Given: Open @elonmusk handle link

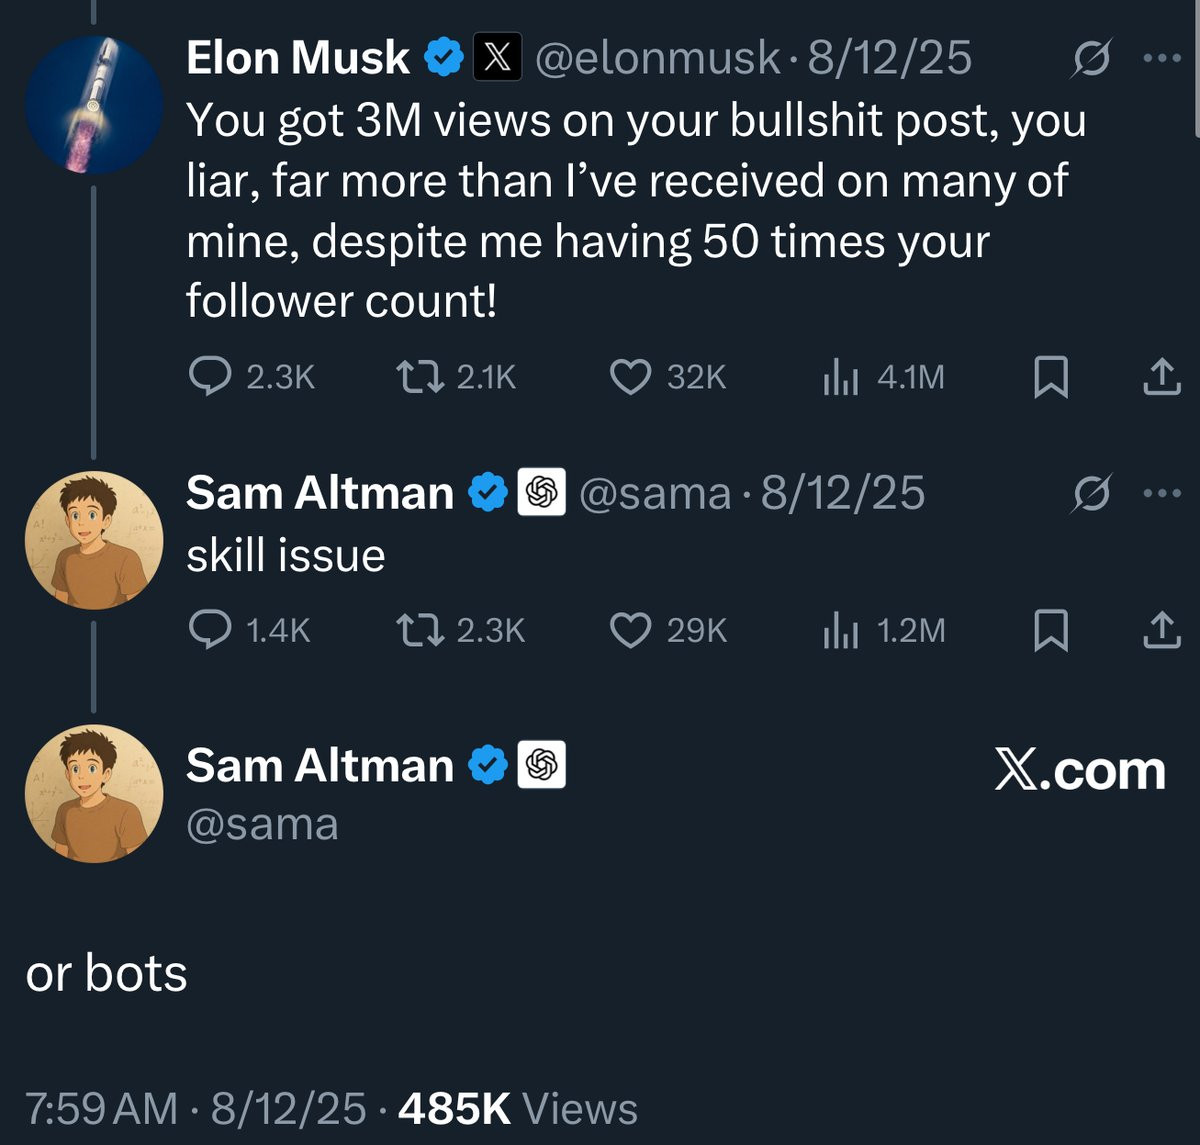Looking at the screenshot, I should coord(657,59).
